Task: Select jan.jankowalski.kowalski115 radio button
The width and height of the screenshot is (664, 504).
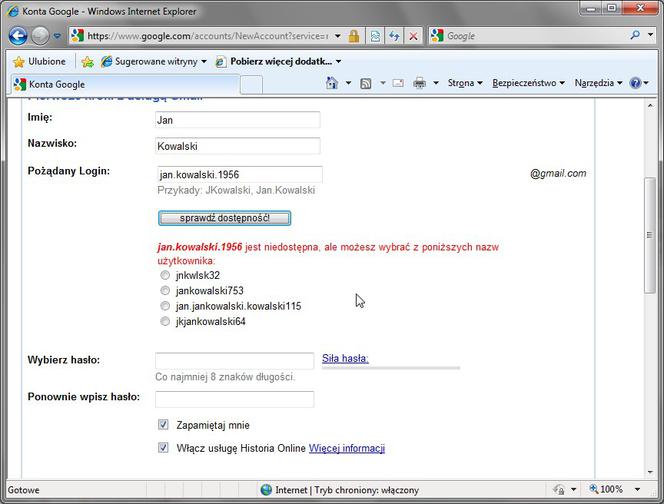Action: (165, 306)
